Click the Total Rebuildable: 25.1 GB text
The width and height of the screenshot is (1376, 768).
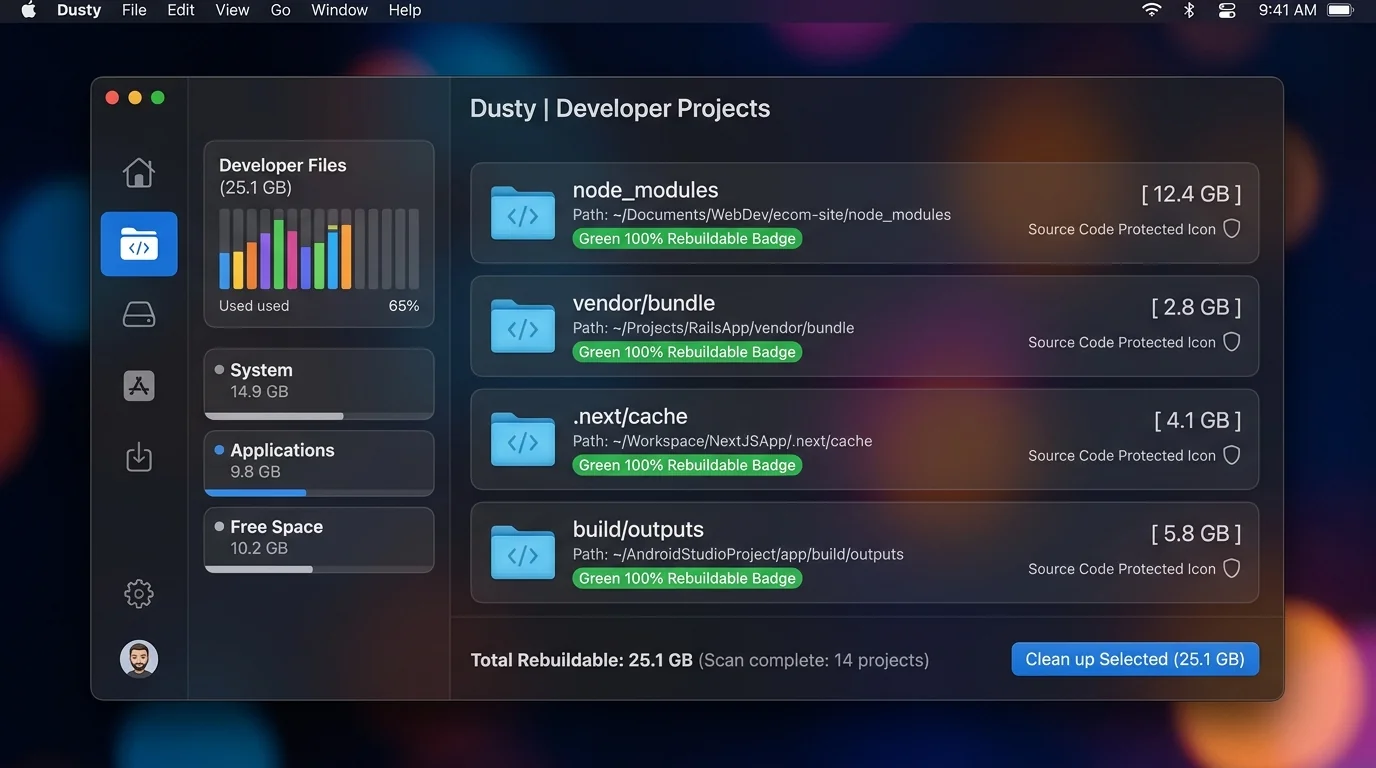pyautogui.click(x=582, y=660)
